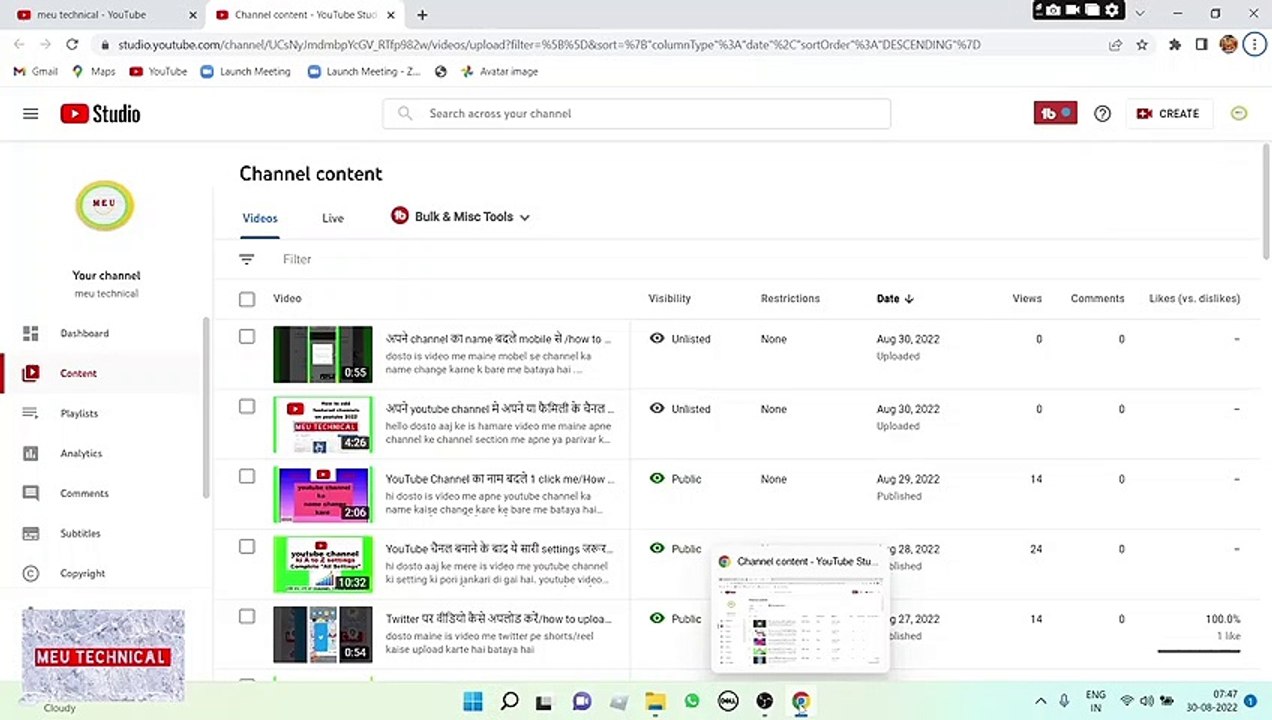Open WhatsApp from the taskbar
Image resolution: width=1272 pixels, height=720 pixels.
coord(691,701)
